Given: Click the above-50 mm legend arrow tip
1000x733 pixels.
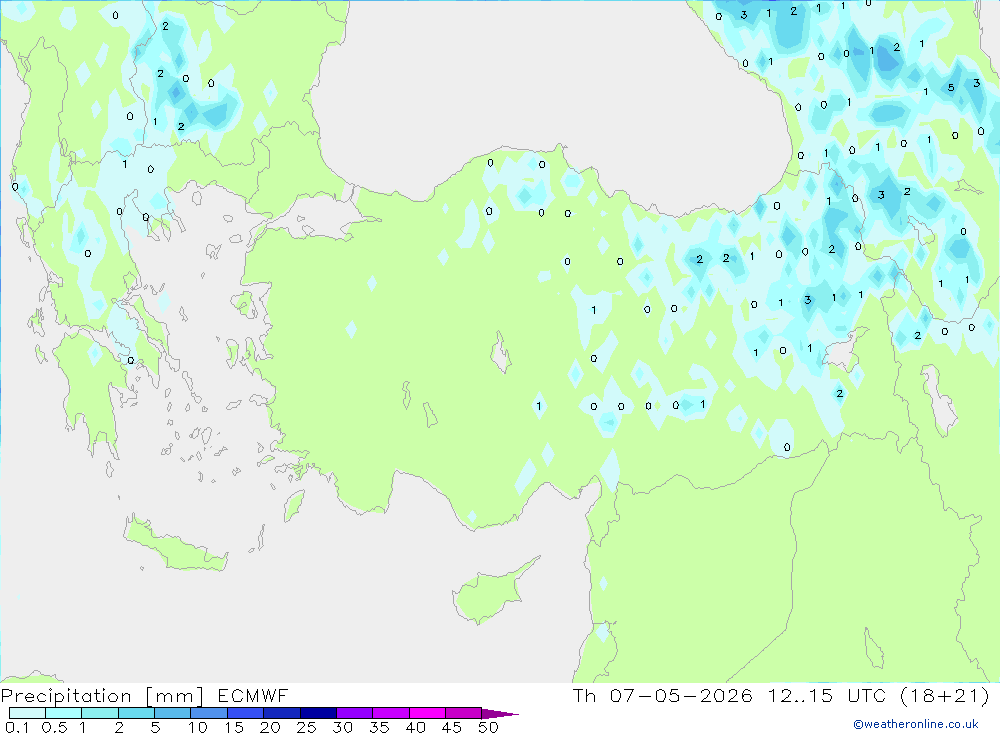Looking at the screenshot, I should pos(500,713).
